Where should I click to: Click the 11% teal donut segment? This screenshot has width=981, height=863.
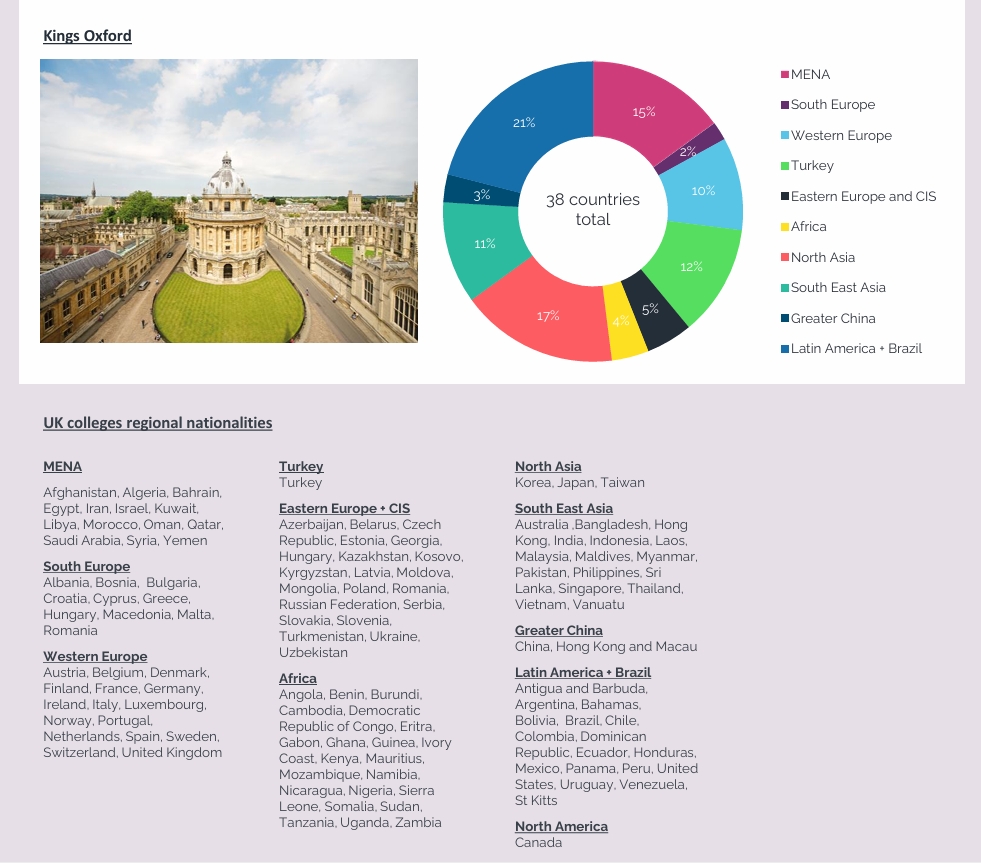tap(484, 243)
